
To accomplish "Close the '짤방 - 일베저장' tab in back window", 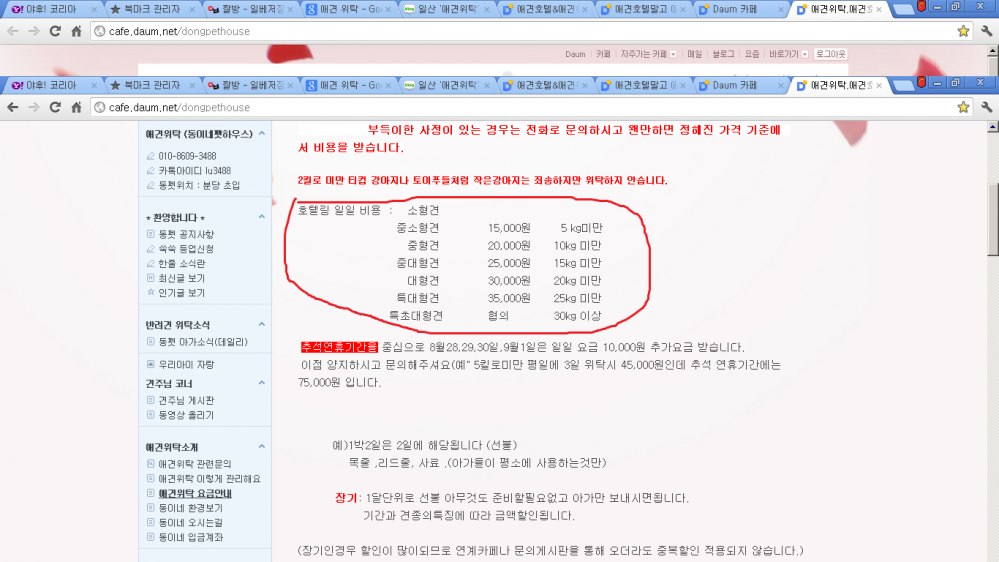I will tap(291, 10).
